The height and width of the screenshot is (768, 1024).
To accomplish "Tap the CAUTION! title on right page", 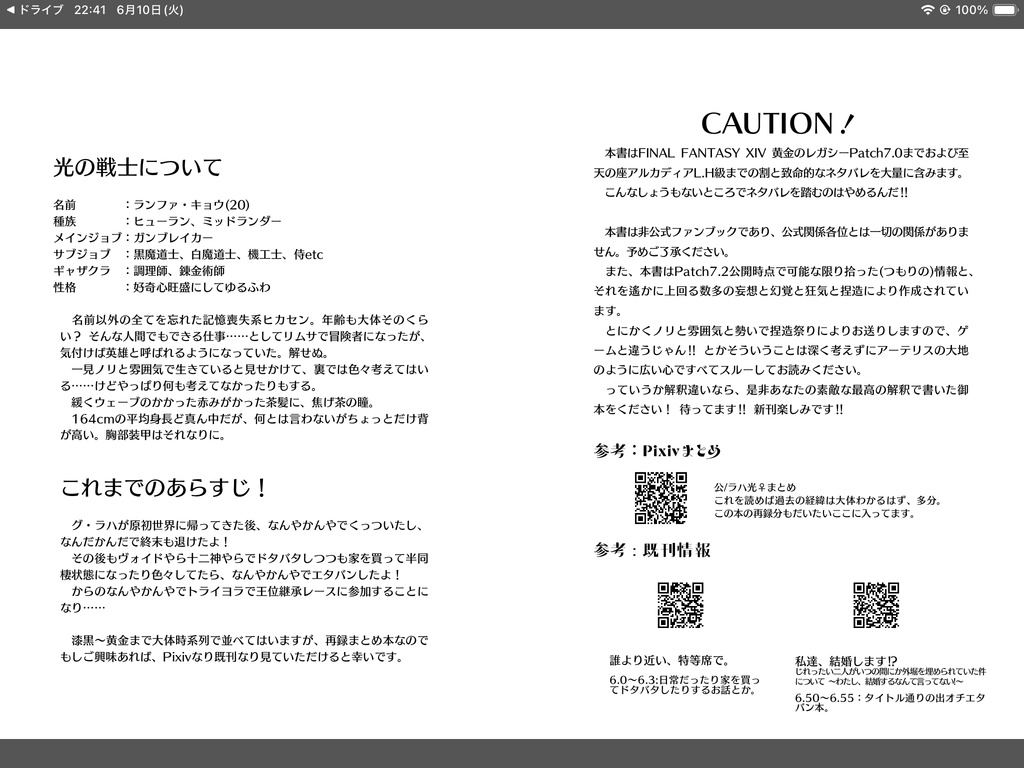I will click(777, 122).
